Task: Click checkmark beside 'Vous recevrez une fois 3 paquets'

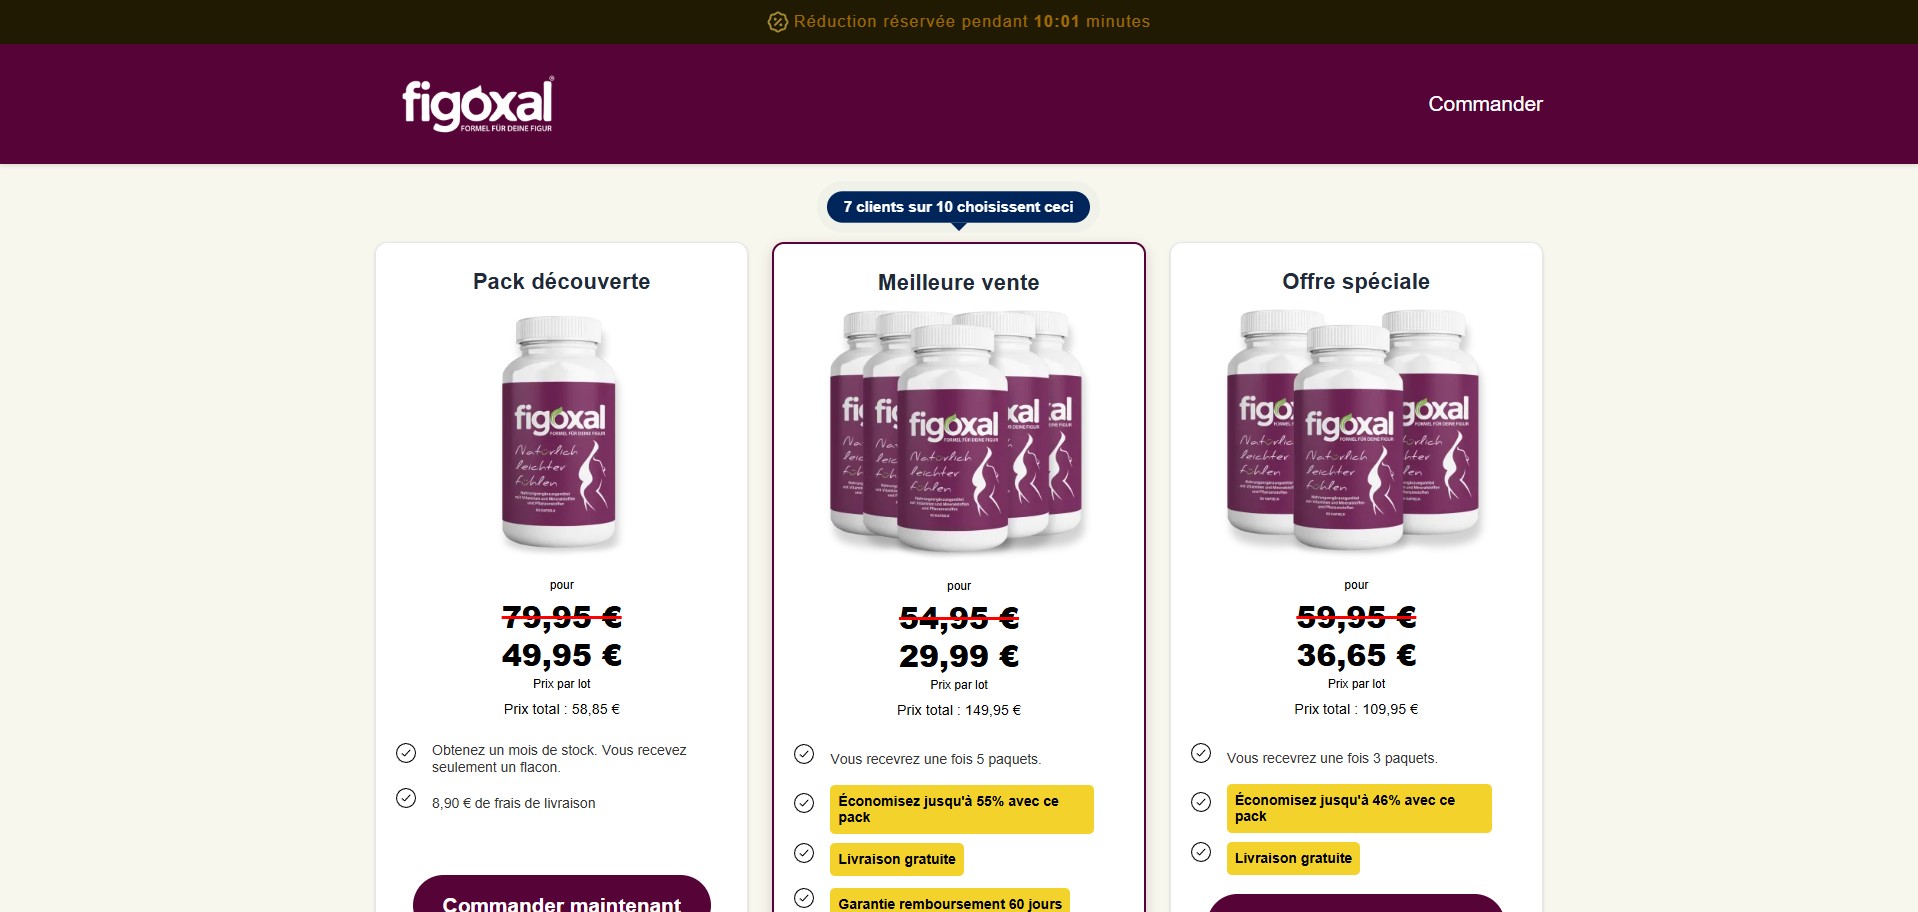Action: click(x=1201, y=753)
